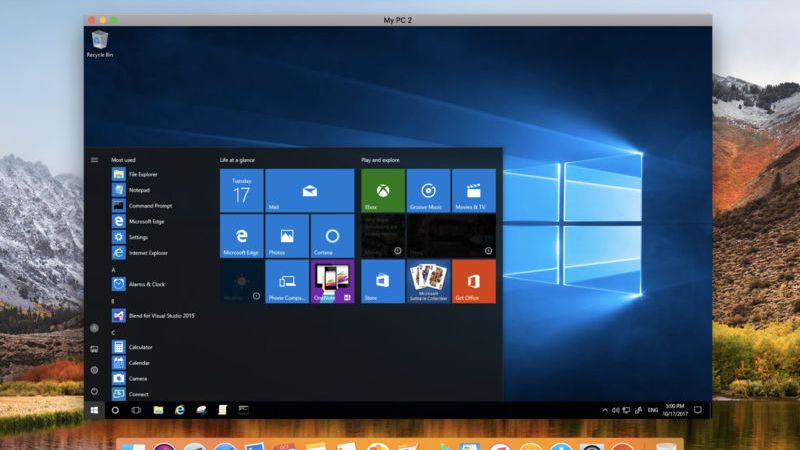The height and width of the screenshot is (450, 800).
Task: Open the Phone Companion tile
Action: 287,281
